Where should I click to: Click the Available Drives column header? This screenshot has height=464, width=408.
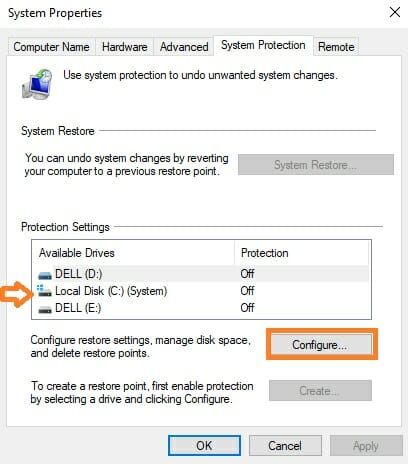tap(133, 253)
